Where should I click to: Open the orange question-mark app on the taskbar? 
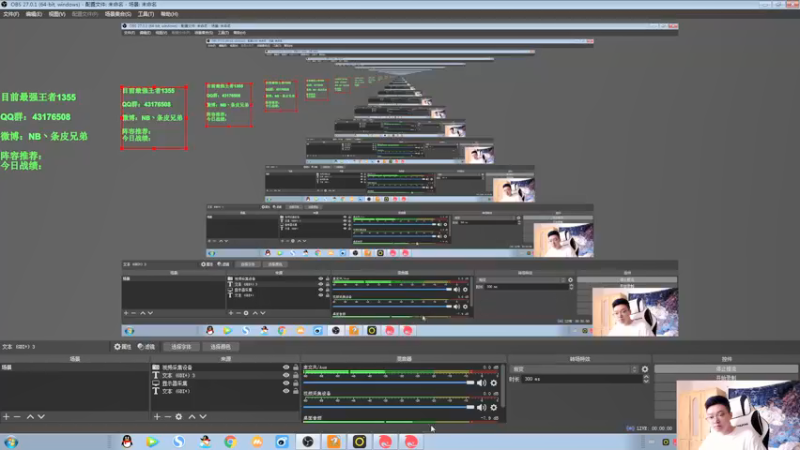pyautogui.click(x=334, y=442)
